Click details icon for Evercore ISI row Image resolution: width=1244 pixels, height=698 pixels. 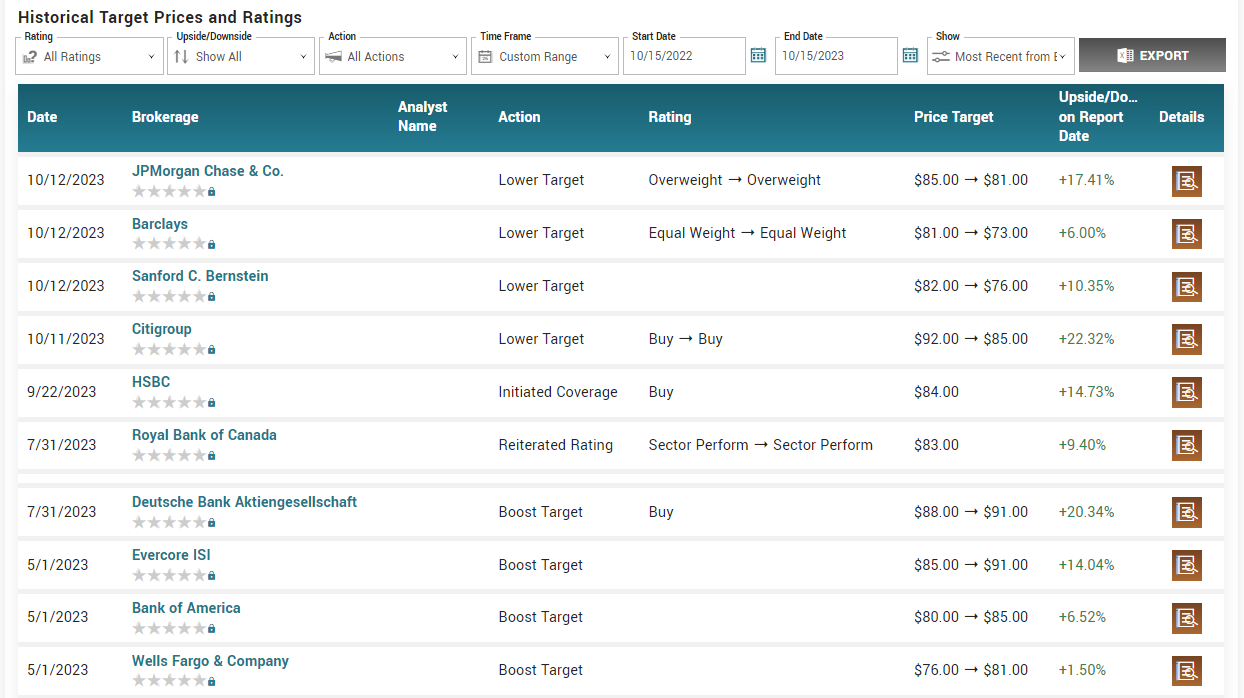pyautogui.click(x=1186, y=565)
